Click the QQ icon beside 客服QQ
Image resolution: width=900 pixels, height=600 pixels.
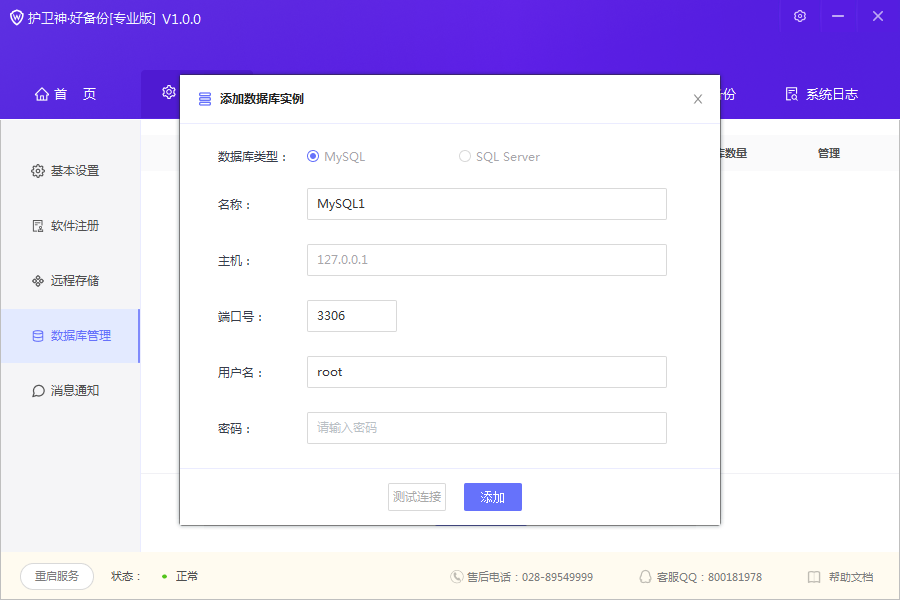[645, 576]
